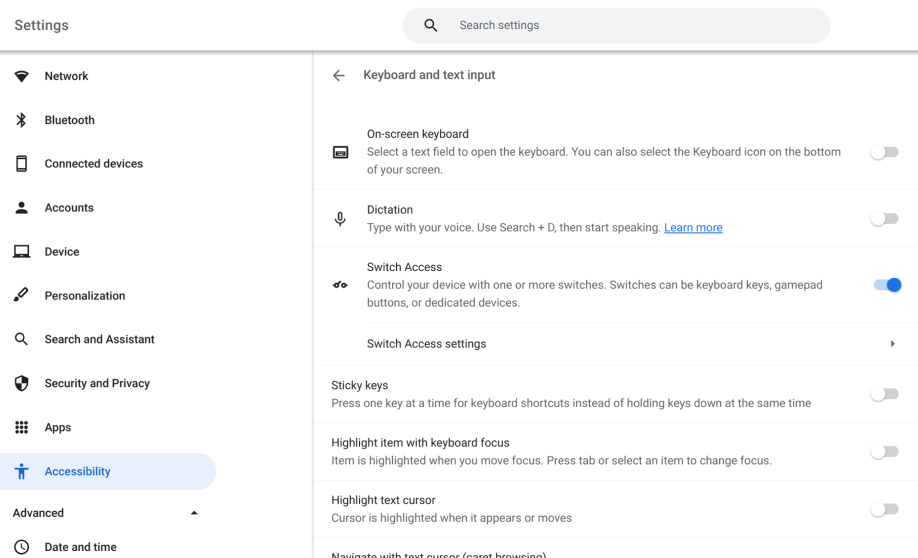Click the Apps grid icon
The width and height of the screenshot is (918, 558).
(x=22, y=427)
